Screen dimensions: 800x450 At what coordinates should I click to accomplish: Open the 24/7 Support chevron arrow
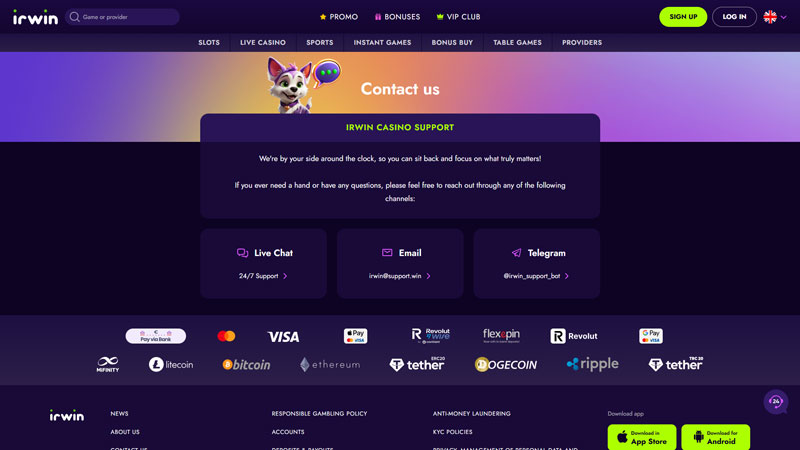[x=285, y=276]
